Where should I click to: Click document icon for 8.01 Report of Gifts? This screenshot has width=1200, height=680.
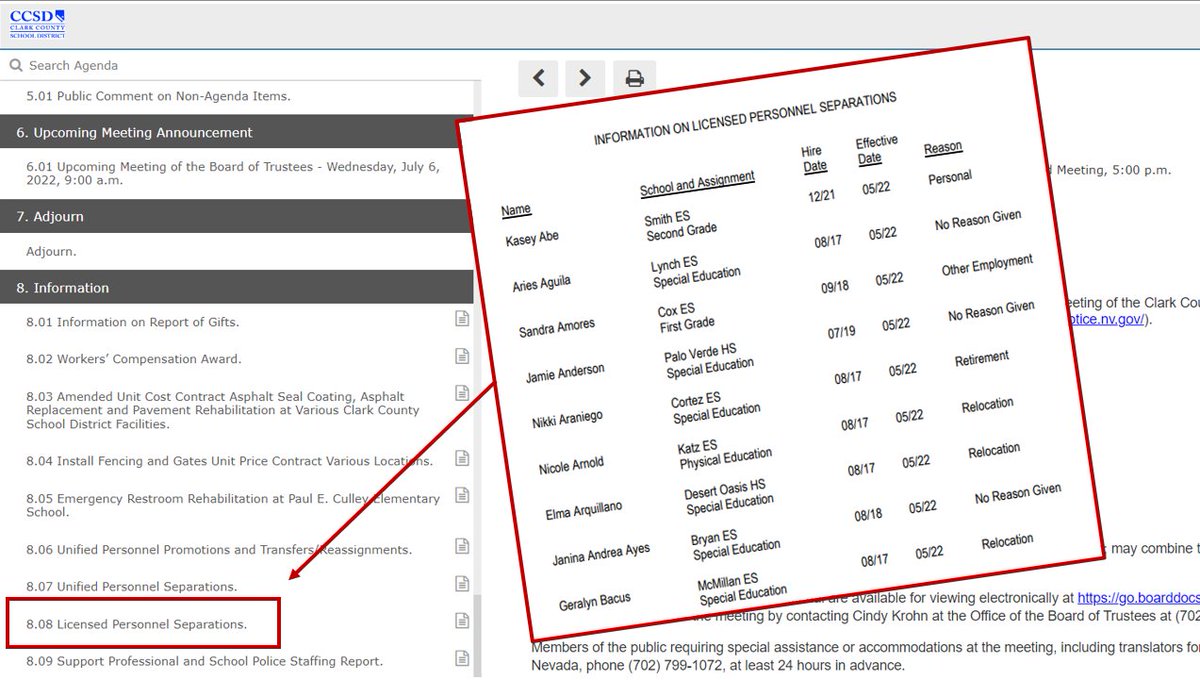pos(462,319)
